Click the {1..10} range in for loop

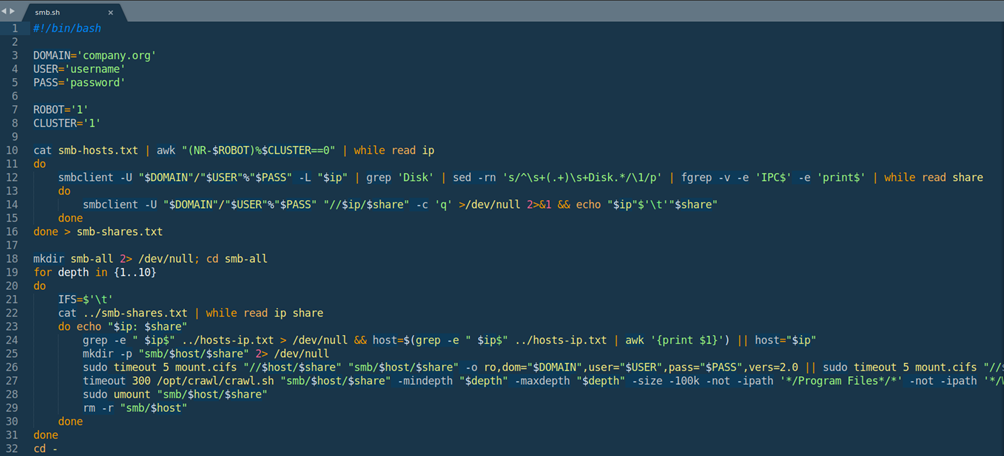click(x=135, y=272)
